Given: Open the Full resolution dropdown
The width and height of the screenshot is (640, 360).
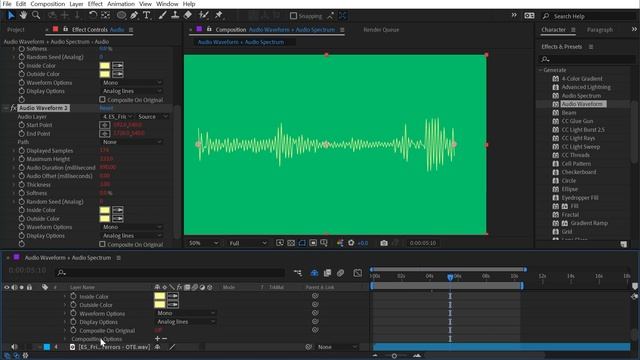Looking at the screenshot, I should [x=247, y=243].
